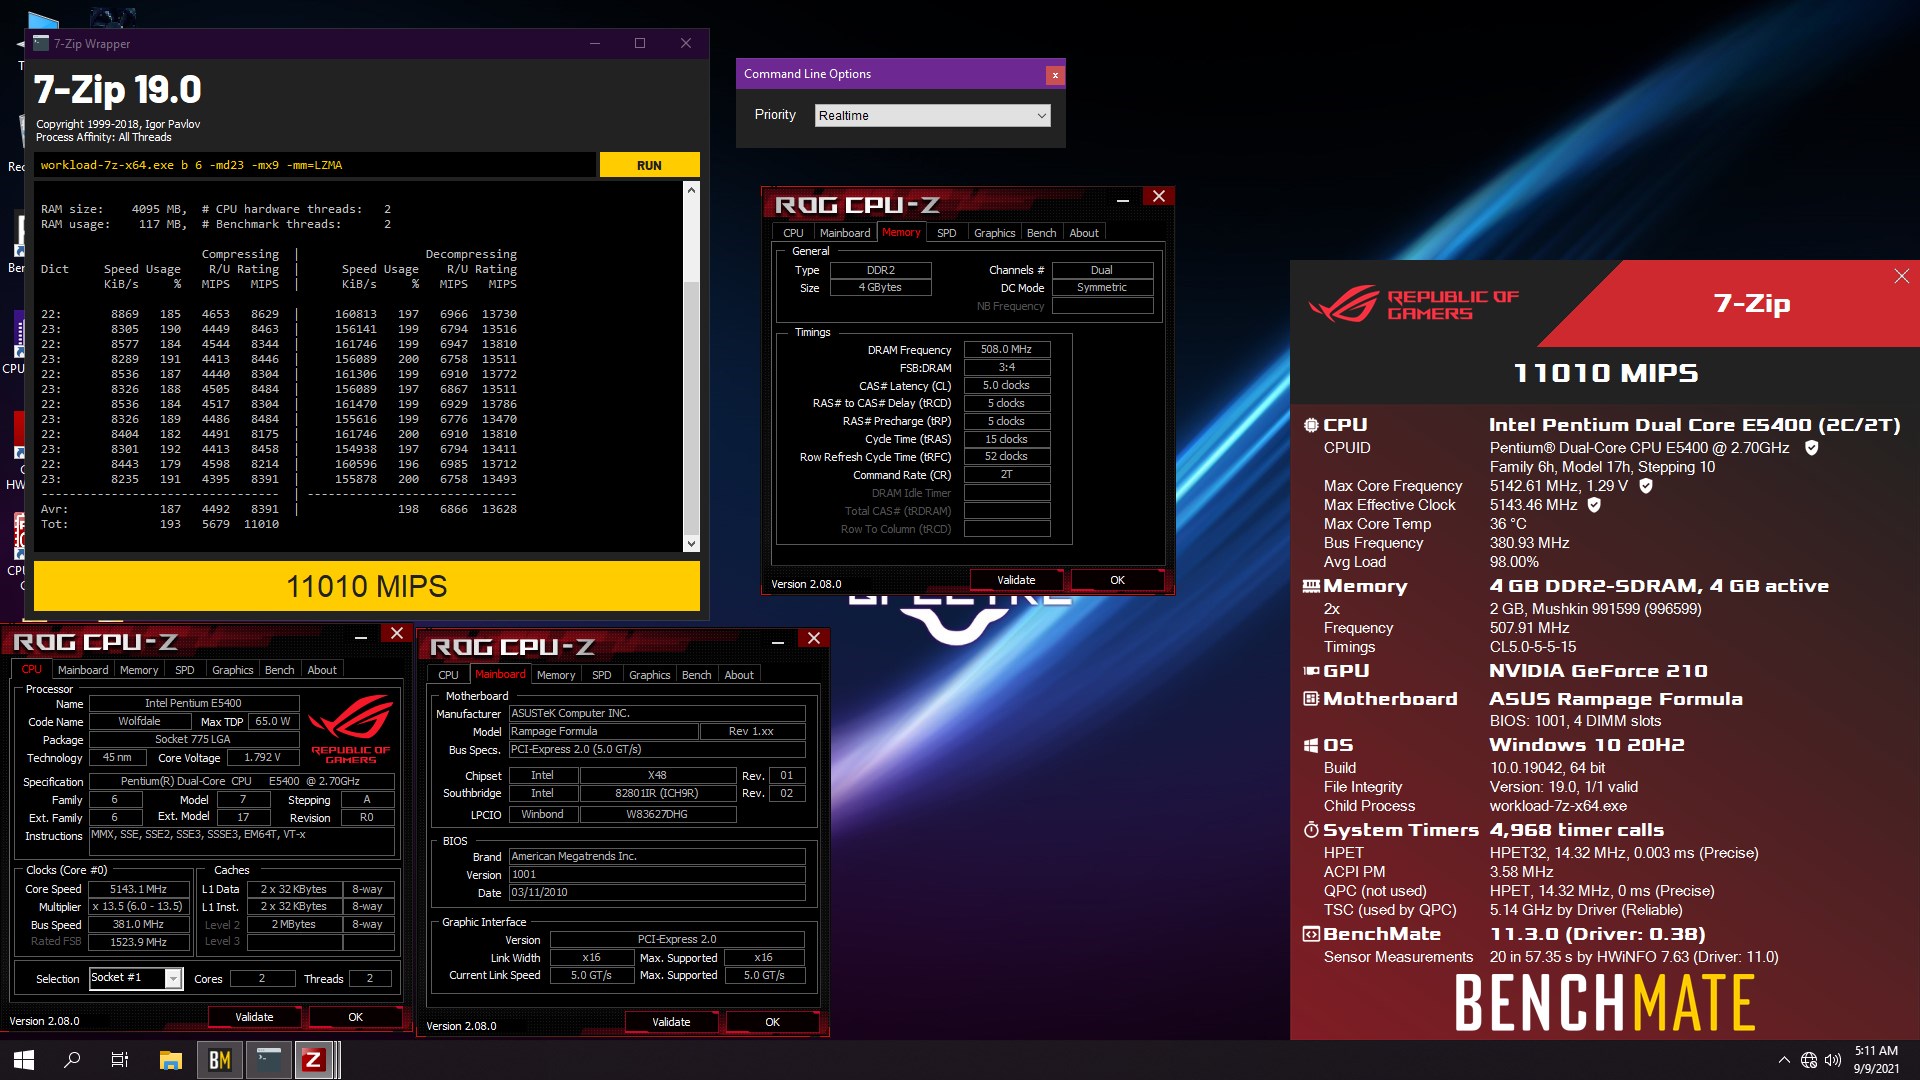Click Validate in CPU tab CPU-Z window
This screenshot has width=1920, height=1080.
coord(254,1017)
